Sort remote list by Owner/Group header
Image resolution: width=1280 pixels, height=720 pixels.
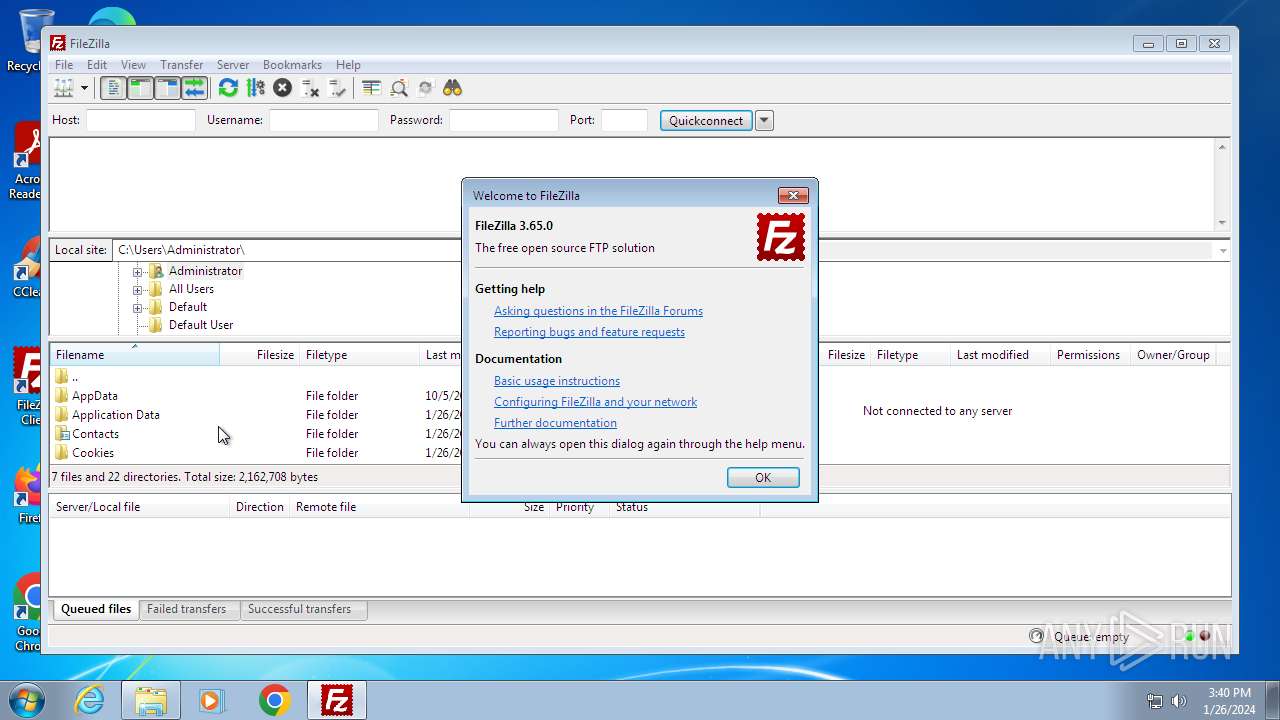[1173, 355]
